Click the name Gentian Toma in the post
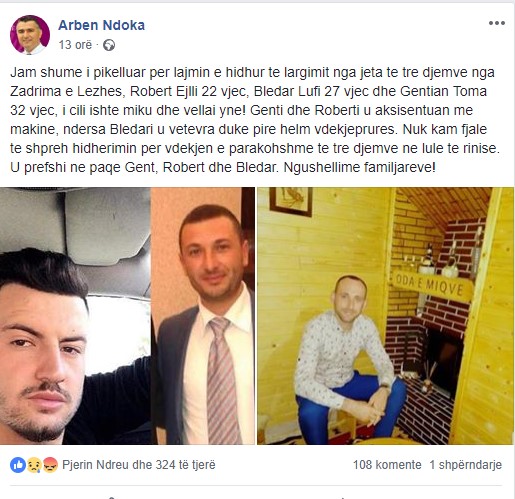This screenshot has width=515, height=499. point(443,91)
